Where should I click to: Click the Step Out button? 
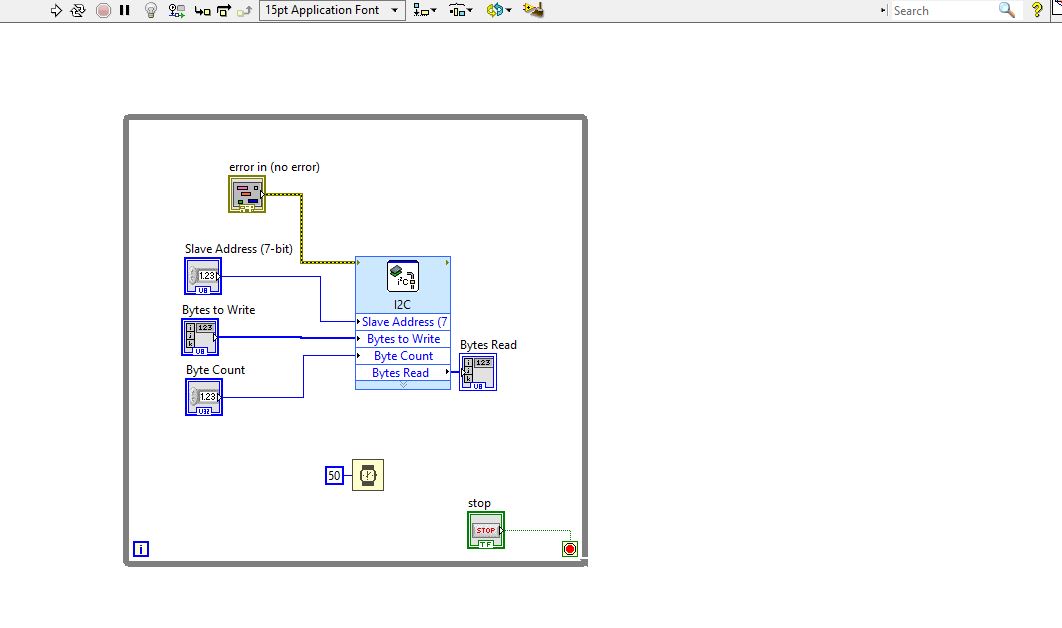(245, 10)
